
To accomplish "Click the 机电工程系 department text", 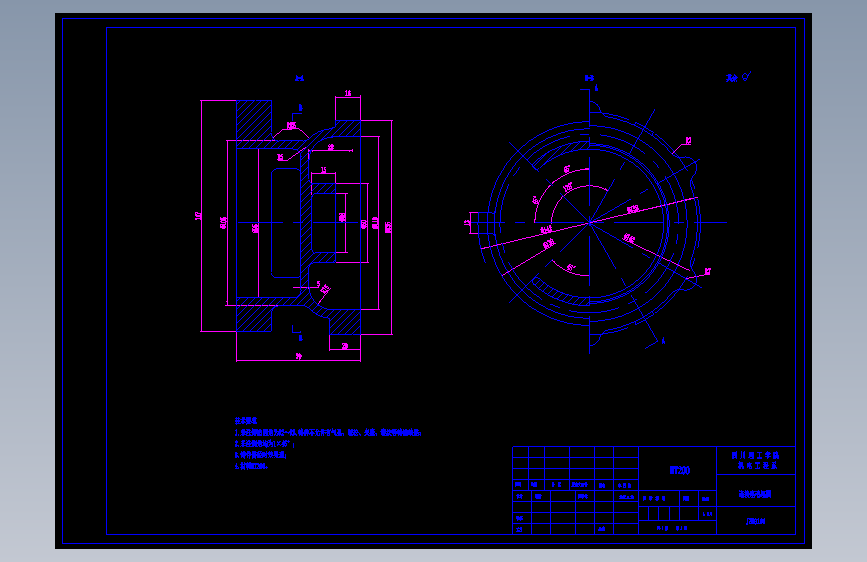I will click(x=758, y=466).
